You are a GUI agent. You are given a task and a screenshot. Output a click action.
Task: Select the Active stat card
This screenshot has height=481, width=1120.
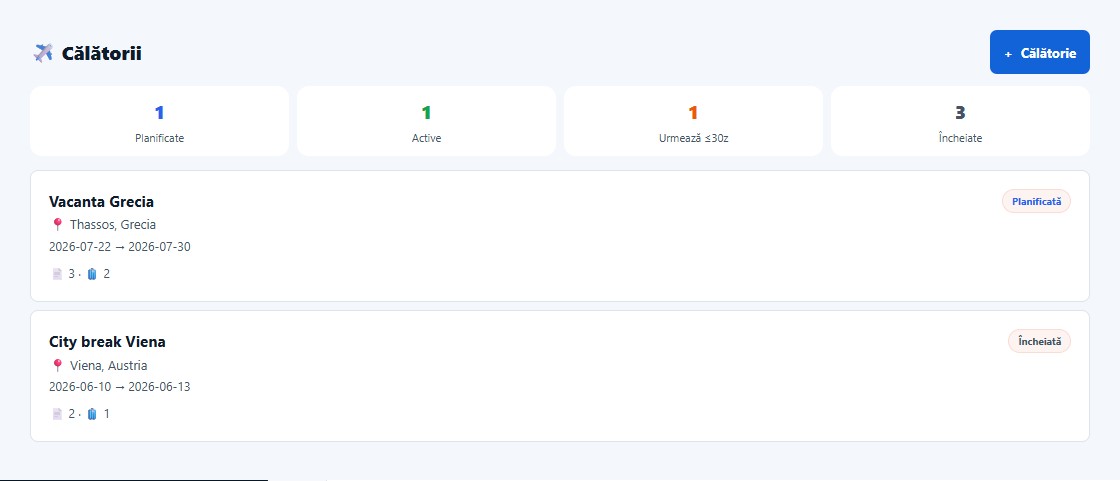[426, 121]
